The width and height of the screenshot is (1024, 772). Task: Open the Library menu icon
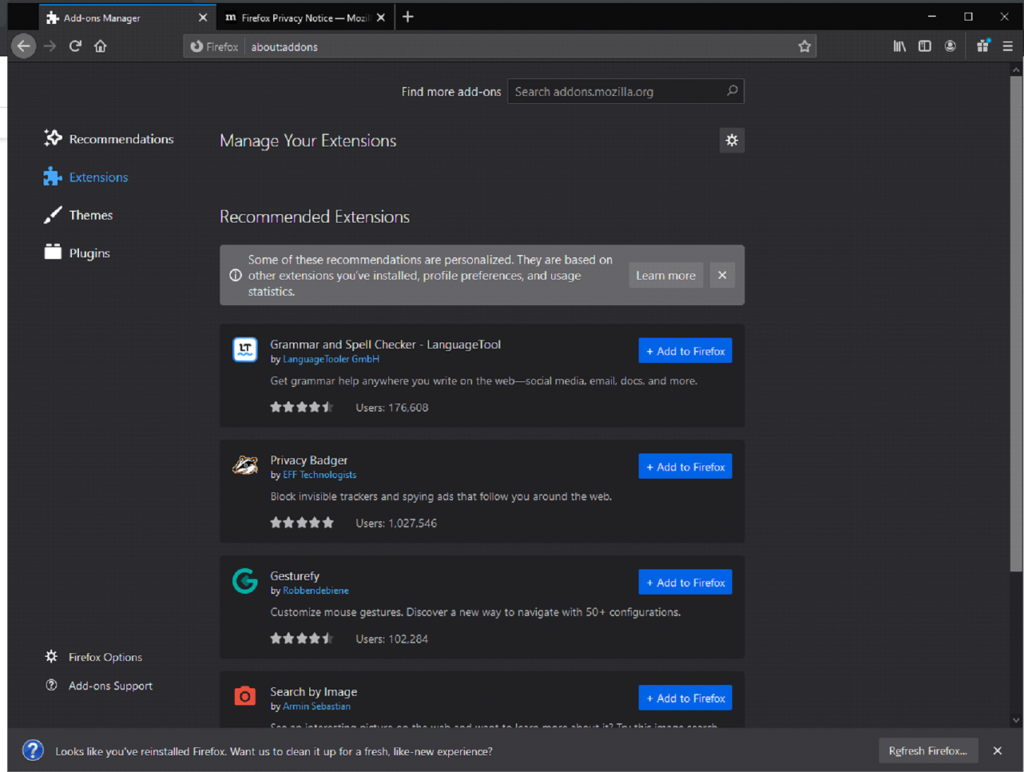[x=899, y=46]
